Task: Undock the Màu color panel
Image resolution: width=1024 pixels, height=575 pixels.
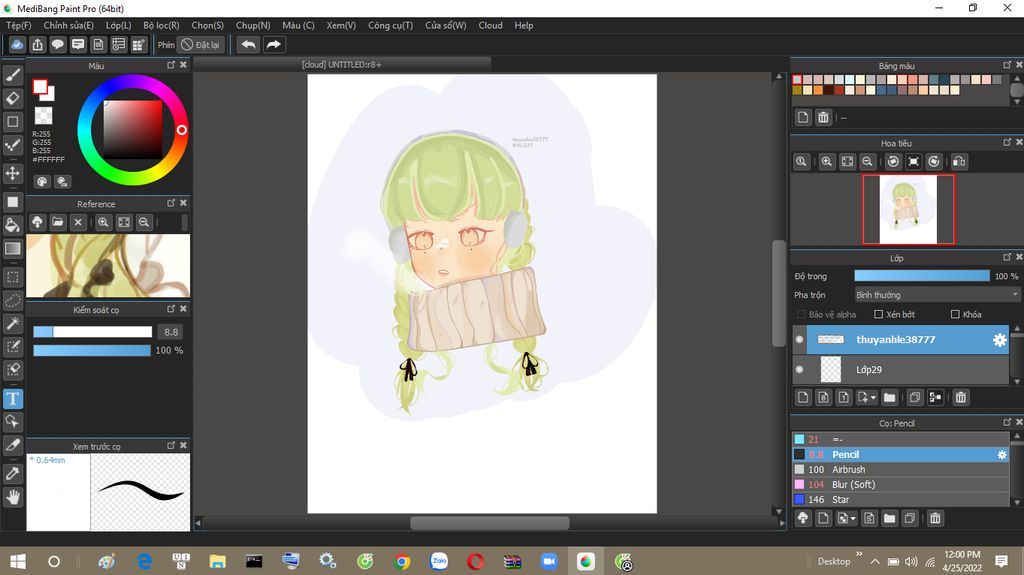Action: click(171, 65)
